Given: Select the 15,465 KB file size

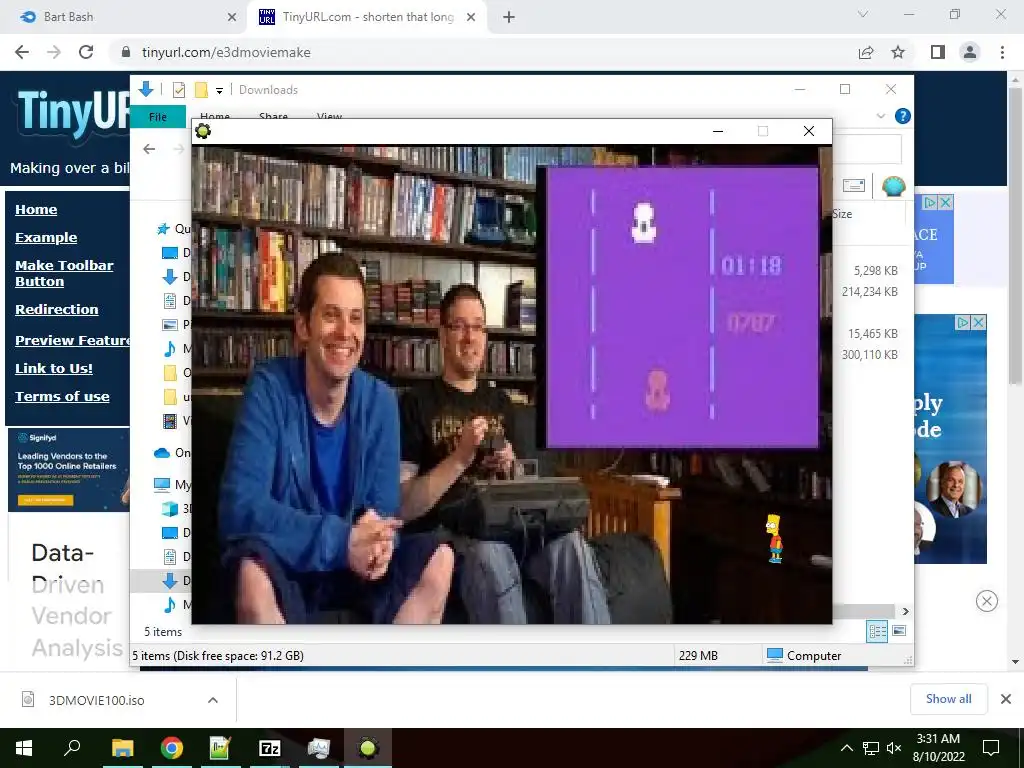Looking at the screenshot, I should [x=872, y=334].
